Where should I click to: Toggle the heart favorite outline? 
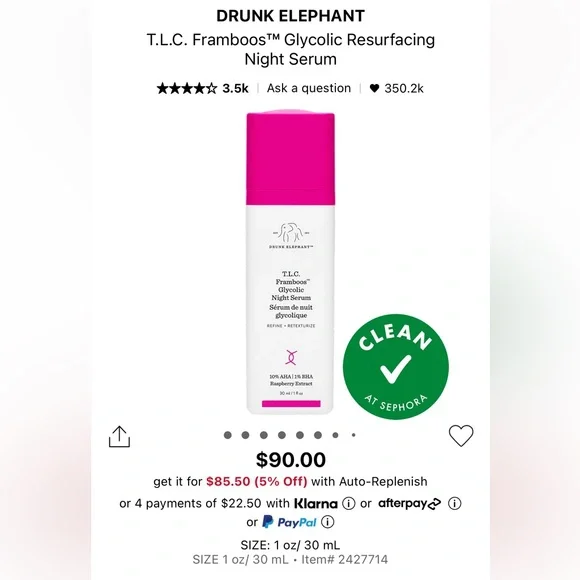pos(461,436)
